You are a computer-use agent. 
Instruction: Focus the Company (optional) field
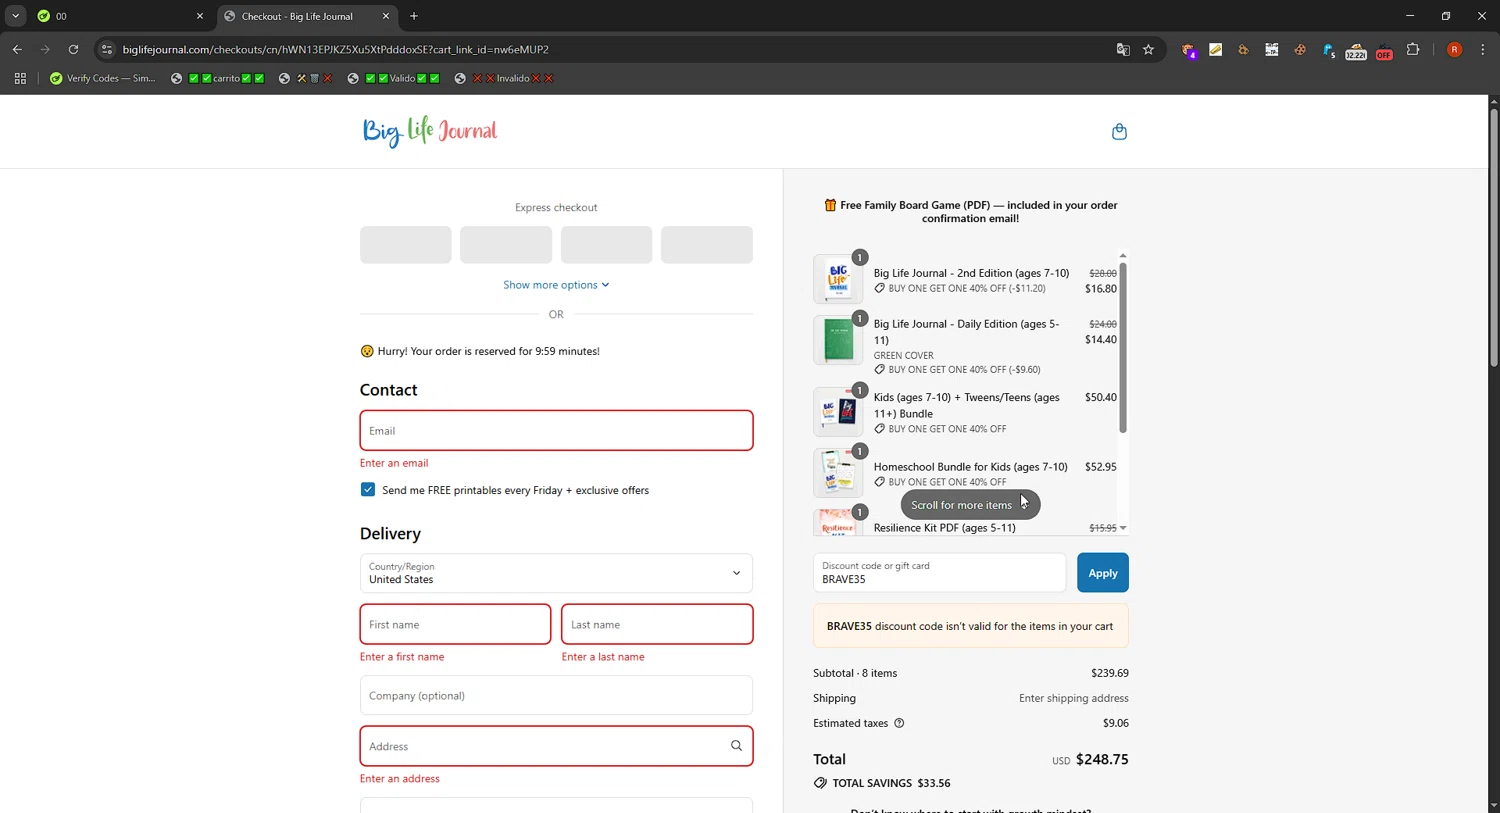click(x=556, y=695)
